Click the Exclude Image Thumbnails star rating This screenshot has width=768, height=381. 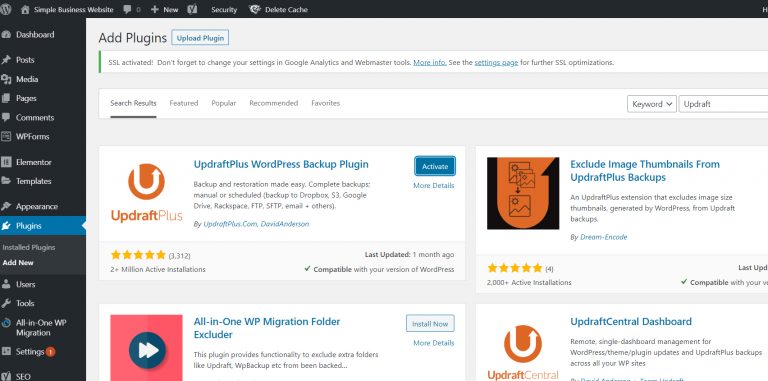[515, 268]
